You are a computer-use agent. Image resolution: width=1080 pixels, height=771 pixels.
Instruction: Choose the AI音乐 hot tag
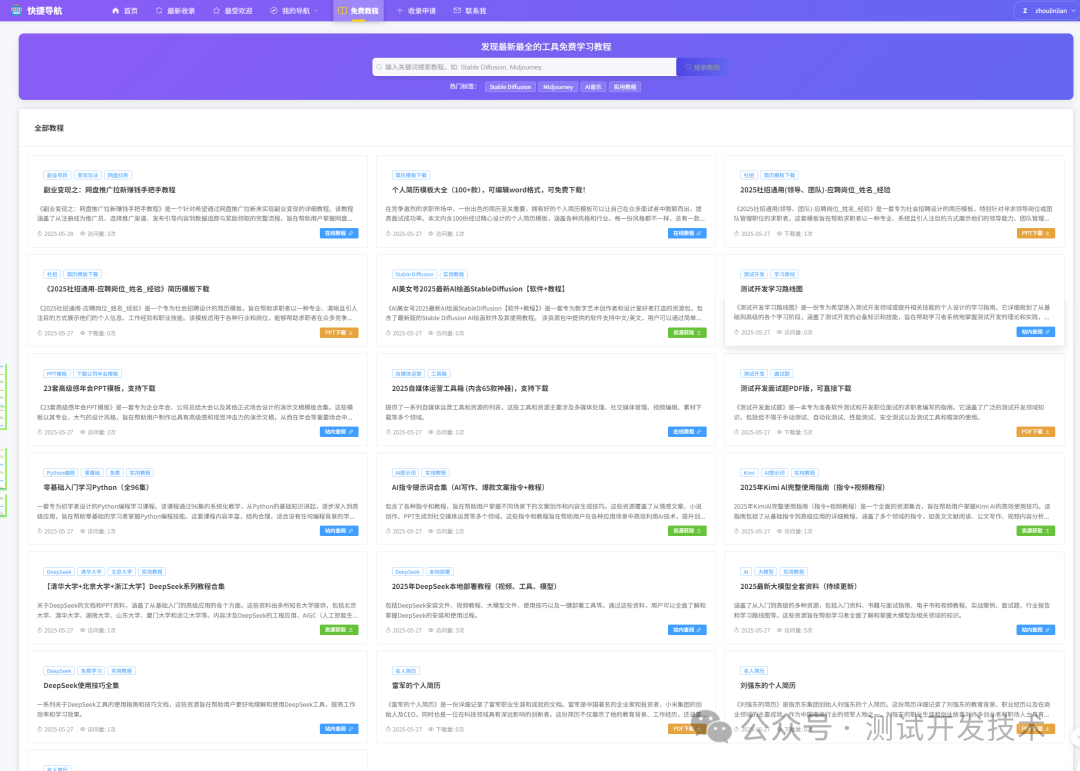594,87
